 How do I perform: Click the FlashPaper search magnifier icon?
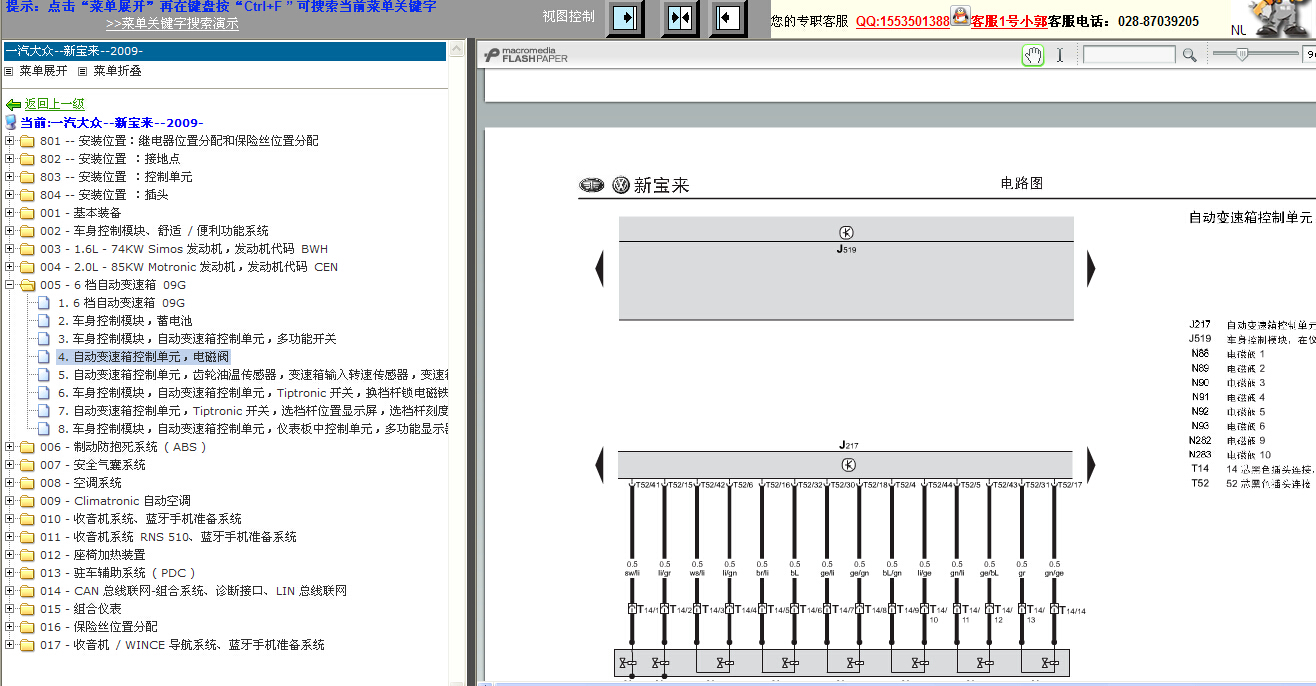[1189, 55]
